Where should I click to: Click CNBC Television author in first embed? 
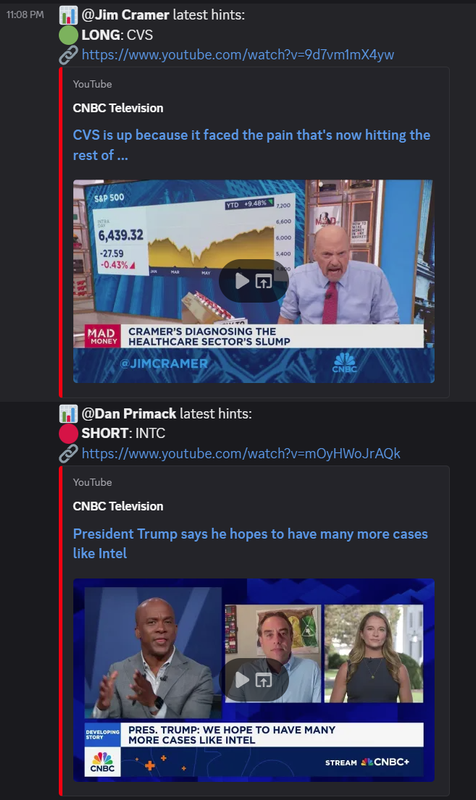pyautogui.click(x=118, y=108)
